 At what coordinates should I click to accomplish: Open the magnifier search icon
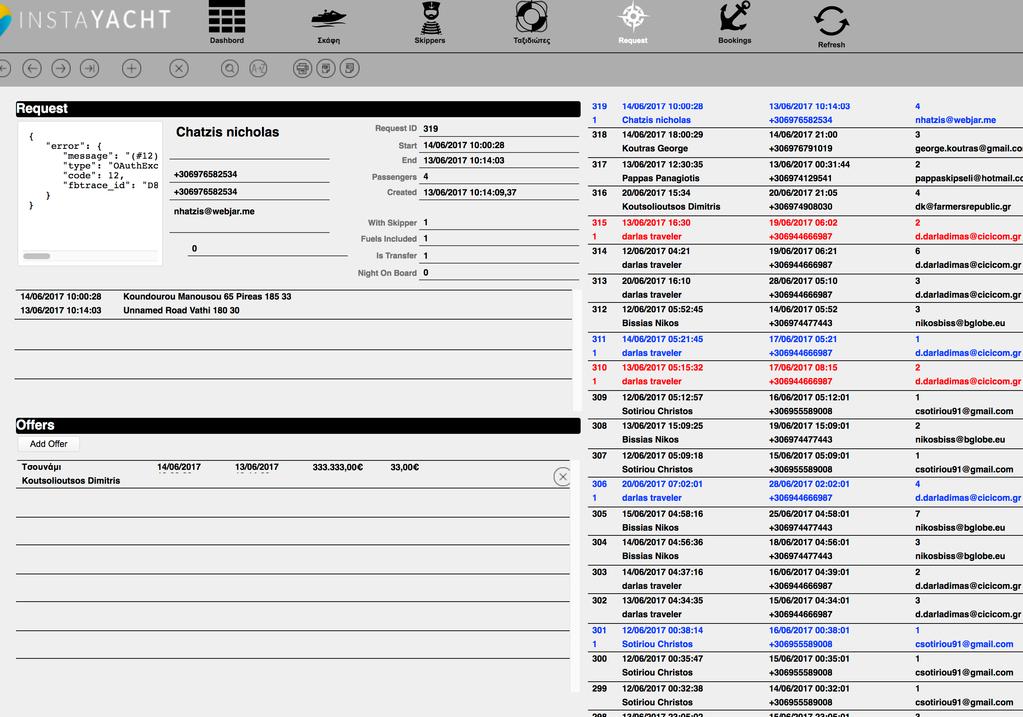coord(230,69)
